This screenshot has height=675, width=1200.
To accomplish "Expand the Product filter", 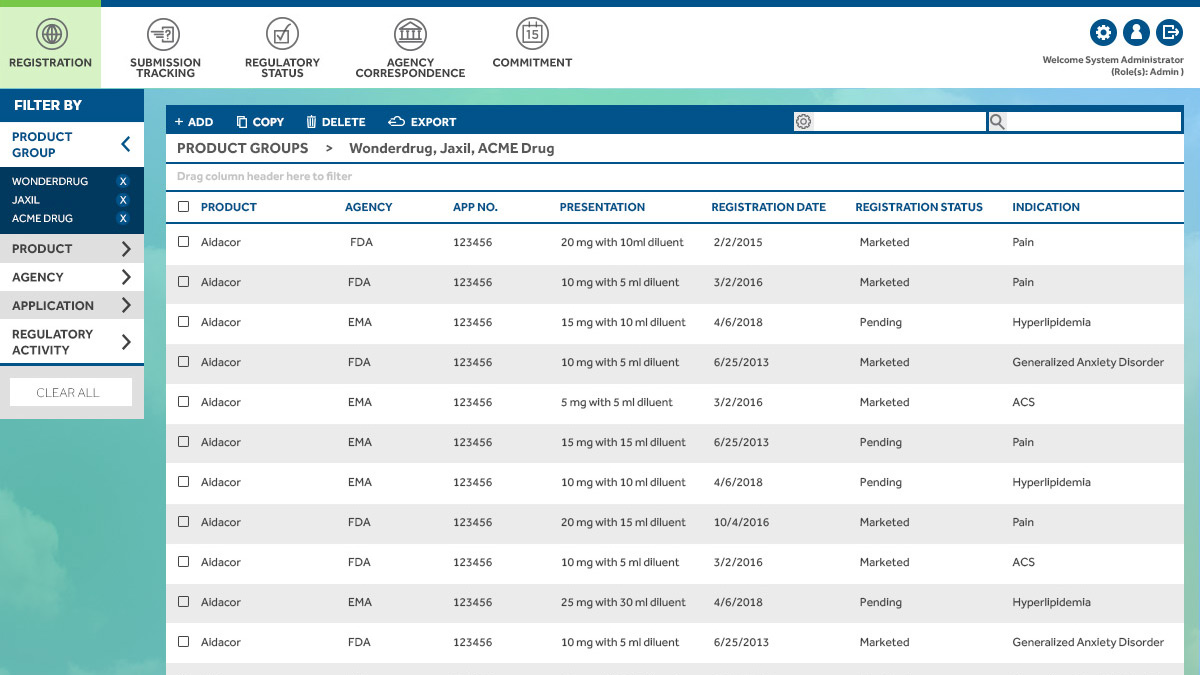I will click(126, 249).
